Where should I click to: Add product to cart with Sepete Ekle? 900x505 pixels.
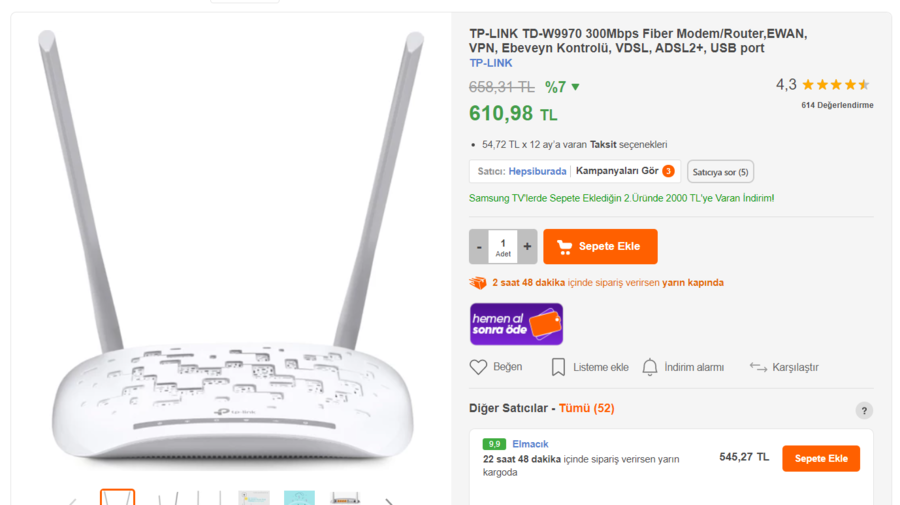(600, 246)
